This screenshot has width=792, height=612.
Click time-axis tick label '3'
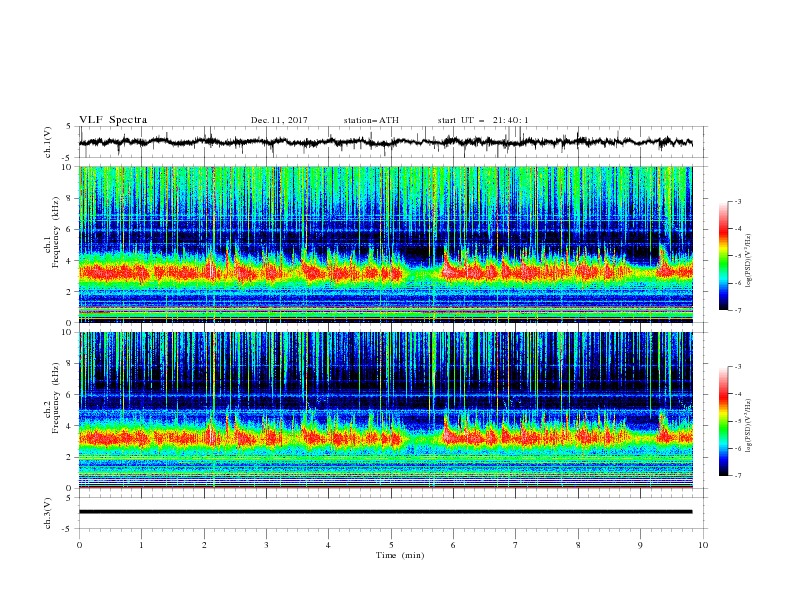[x=266, y=545]
